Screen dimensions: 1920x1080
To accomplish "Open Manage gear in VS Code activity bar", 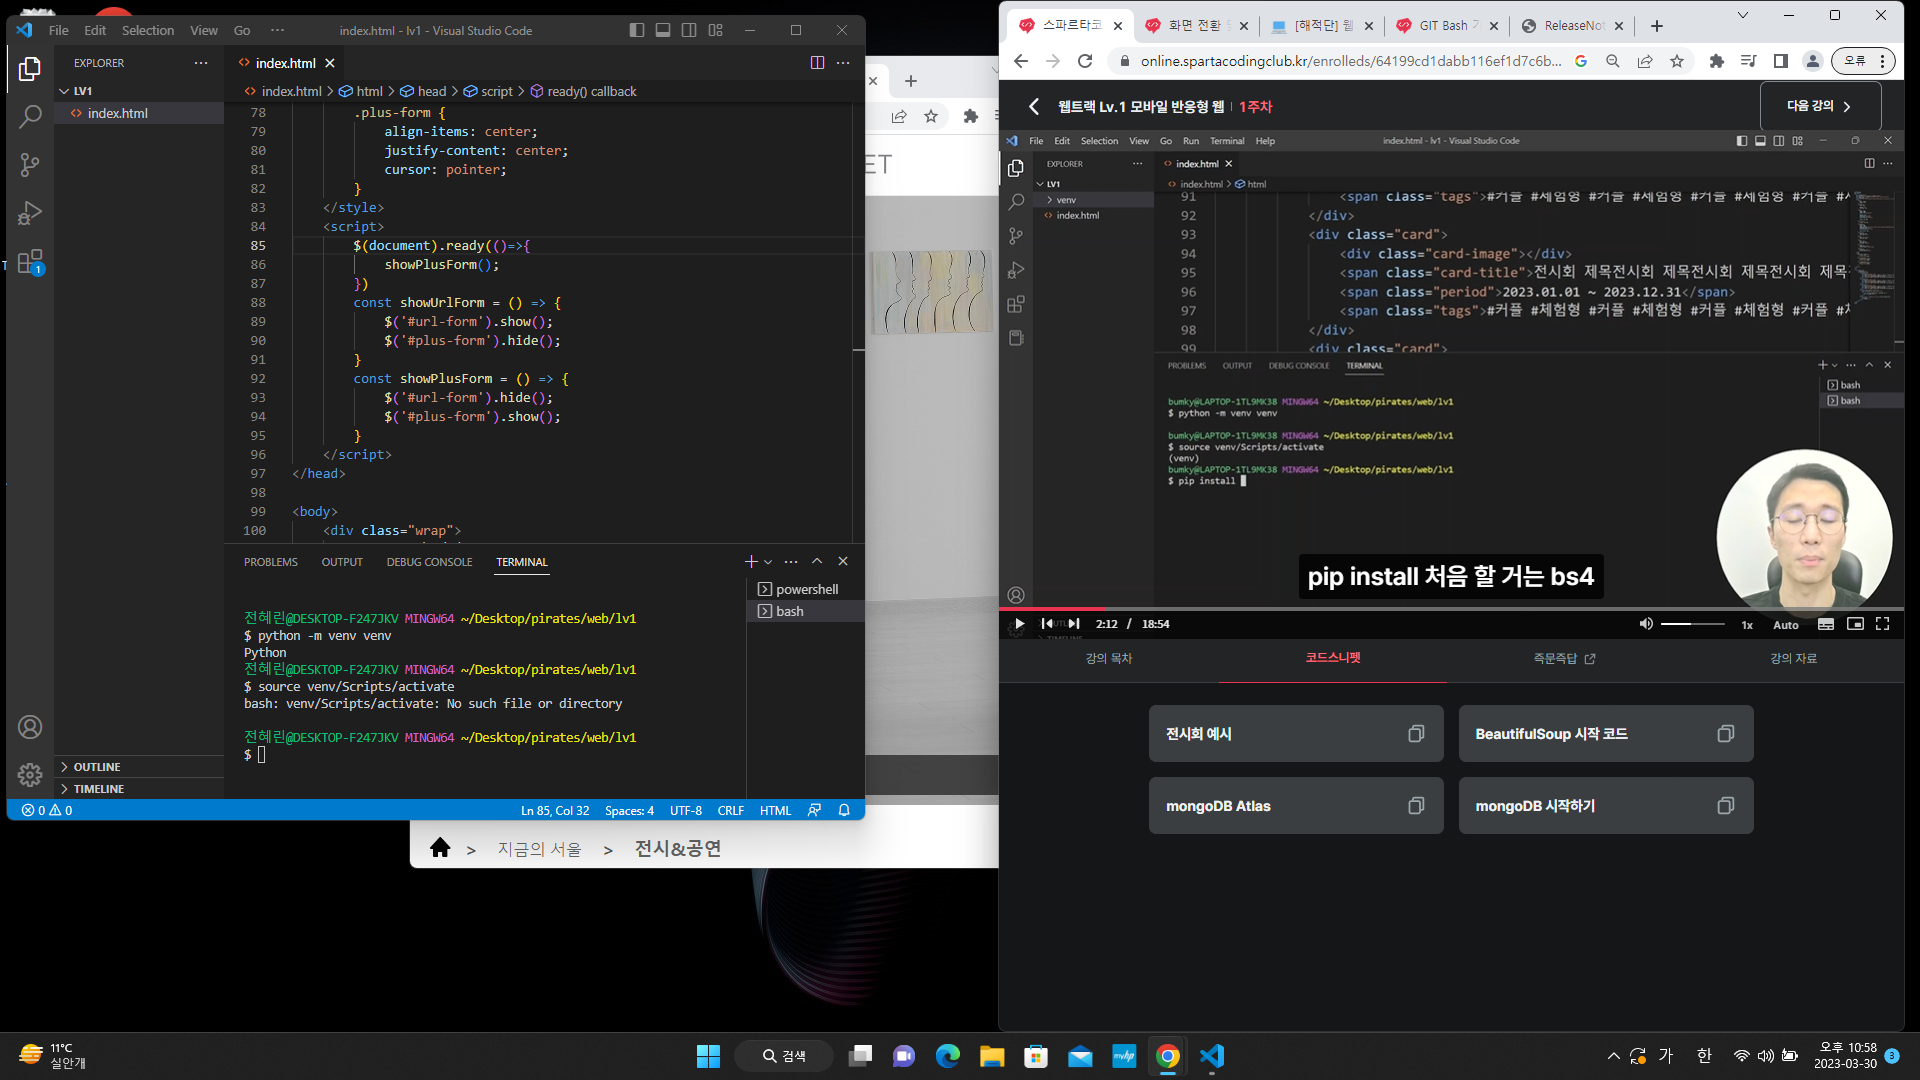I will coord(30,775).
